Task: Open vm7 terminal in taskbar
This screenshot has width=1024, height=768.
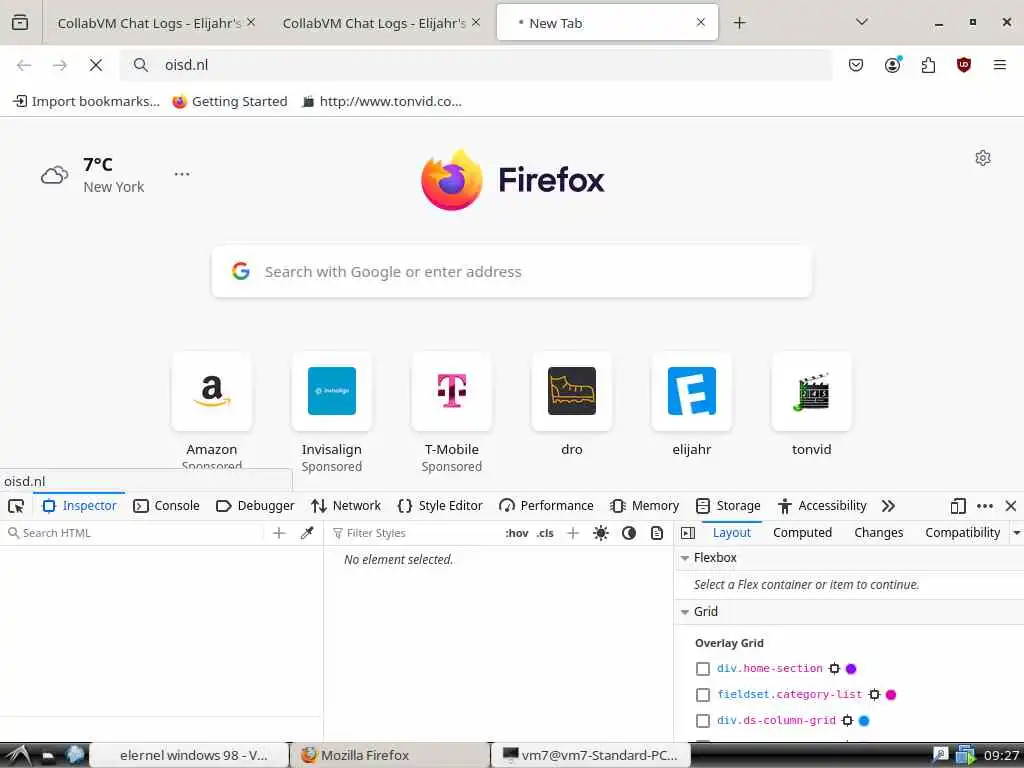Action: coord(590,755)
